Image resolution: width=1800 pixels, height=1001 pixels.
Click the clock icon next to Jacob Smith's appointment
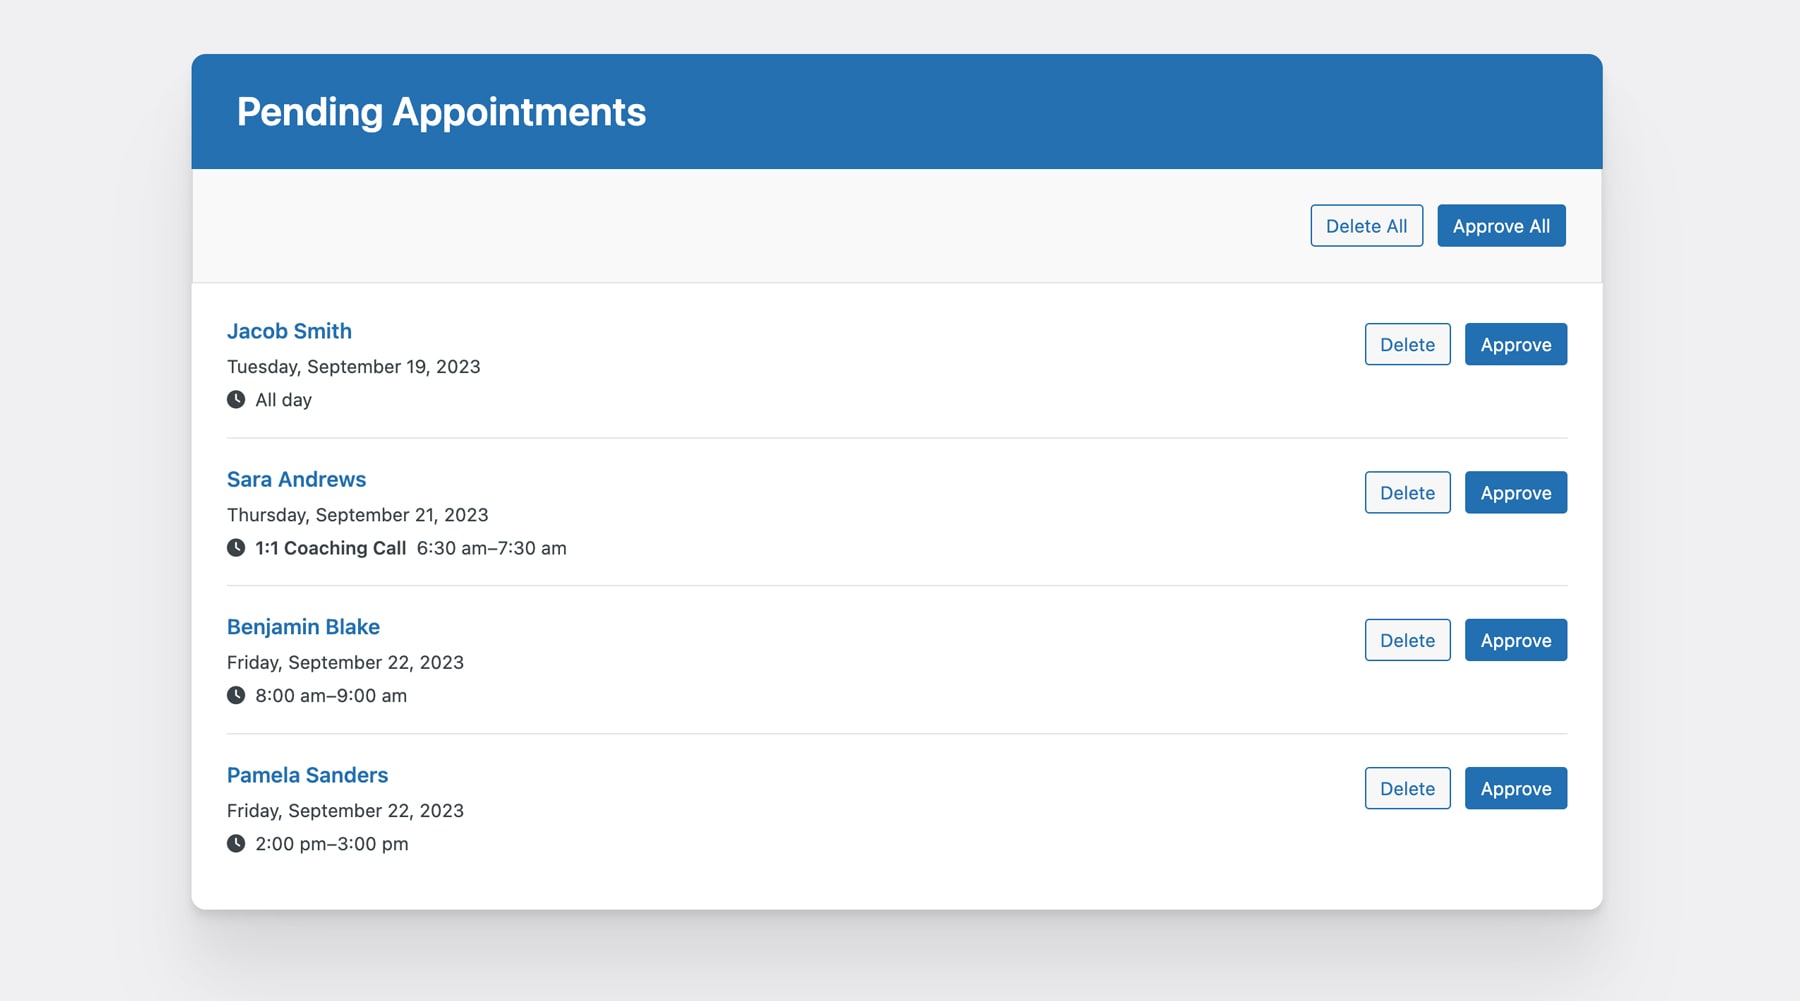[x=236, y=399]
